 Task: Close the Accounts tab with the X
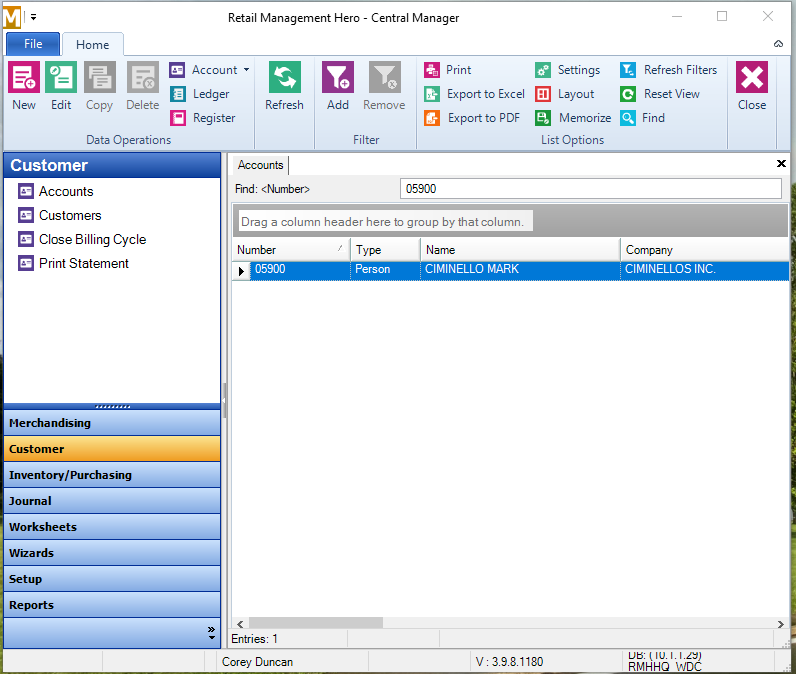[x=781, y=163]
